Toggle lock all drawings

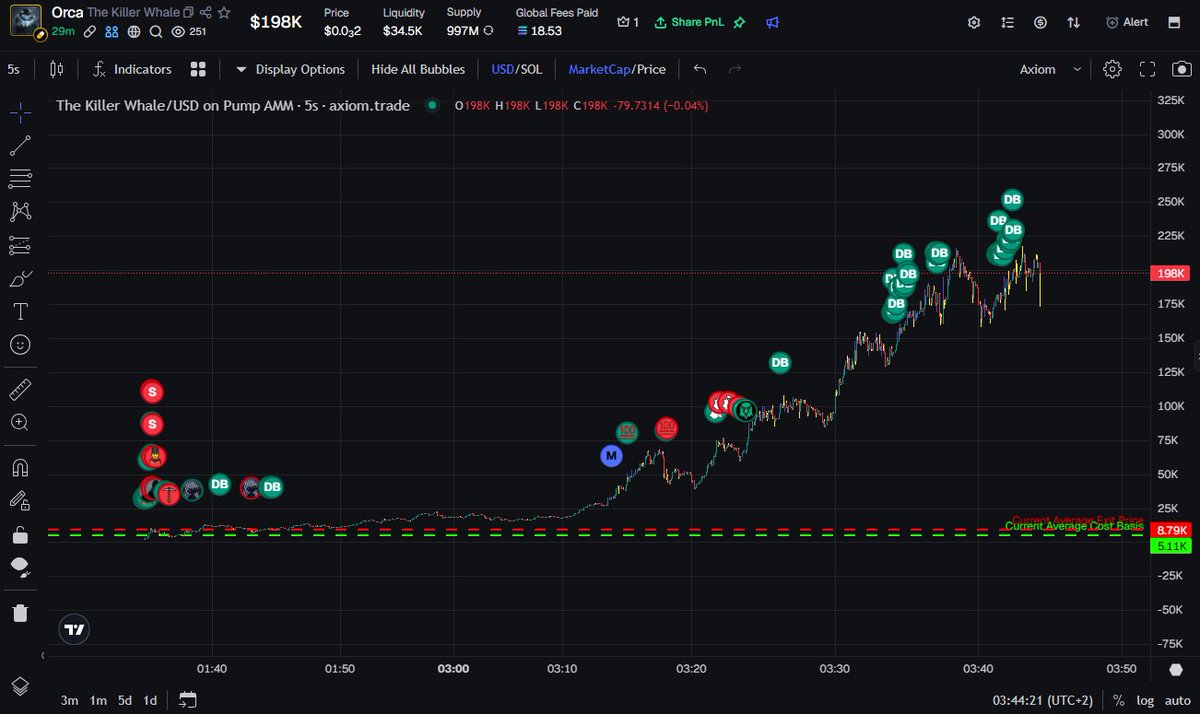[x=19, y=534]
